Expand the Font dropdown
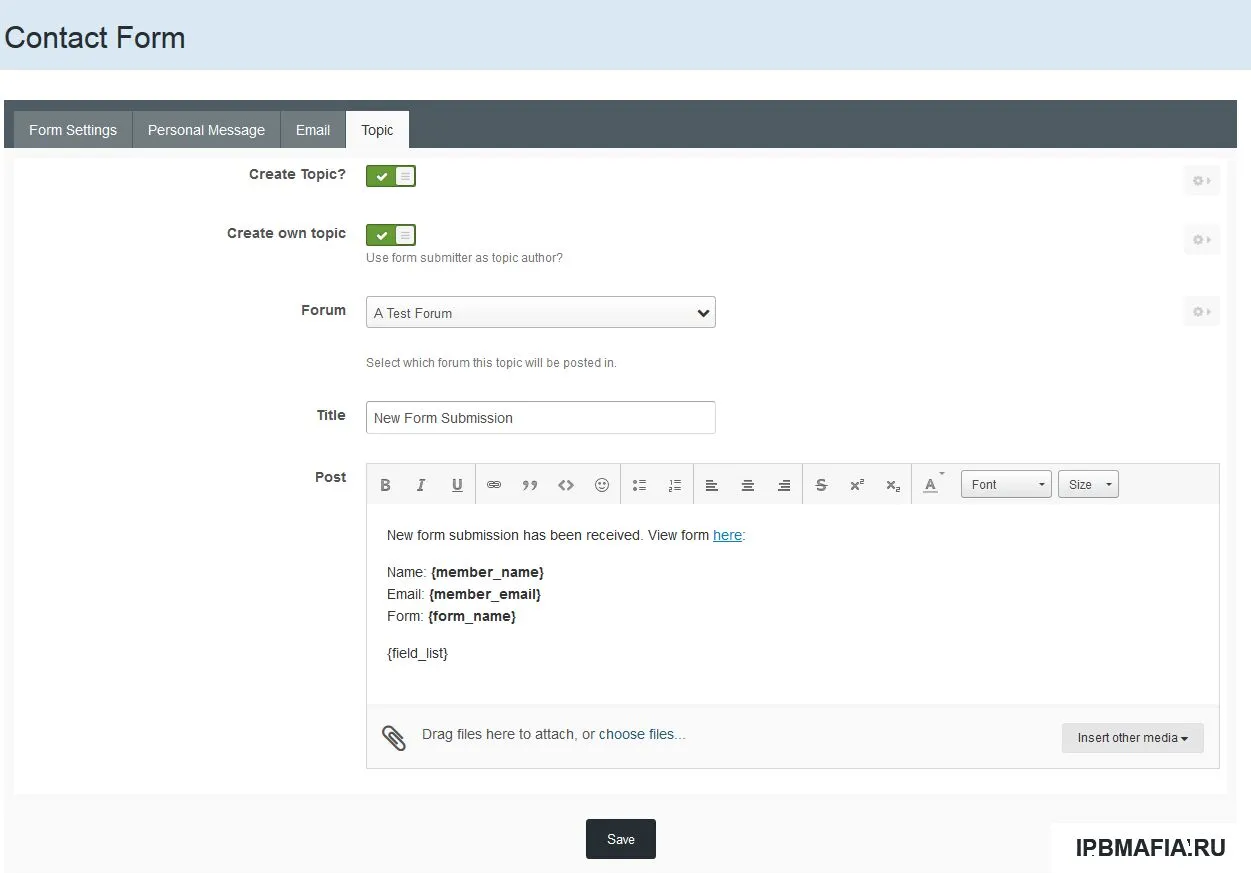The image size is (1251, 873). pyautogui.click(x=1006, y=485)
